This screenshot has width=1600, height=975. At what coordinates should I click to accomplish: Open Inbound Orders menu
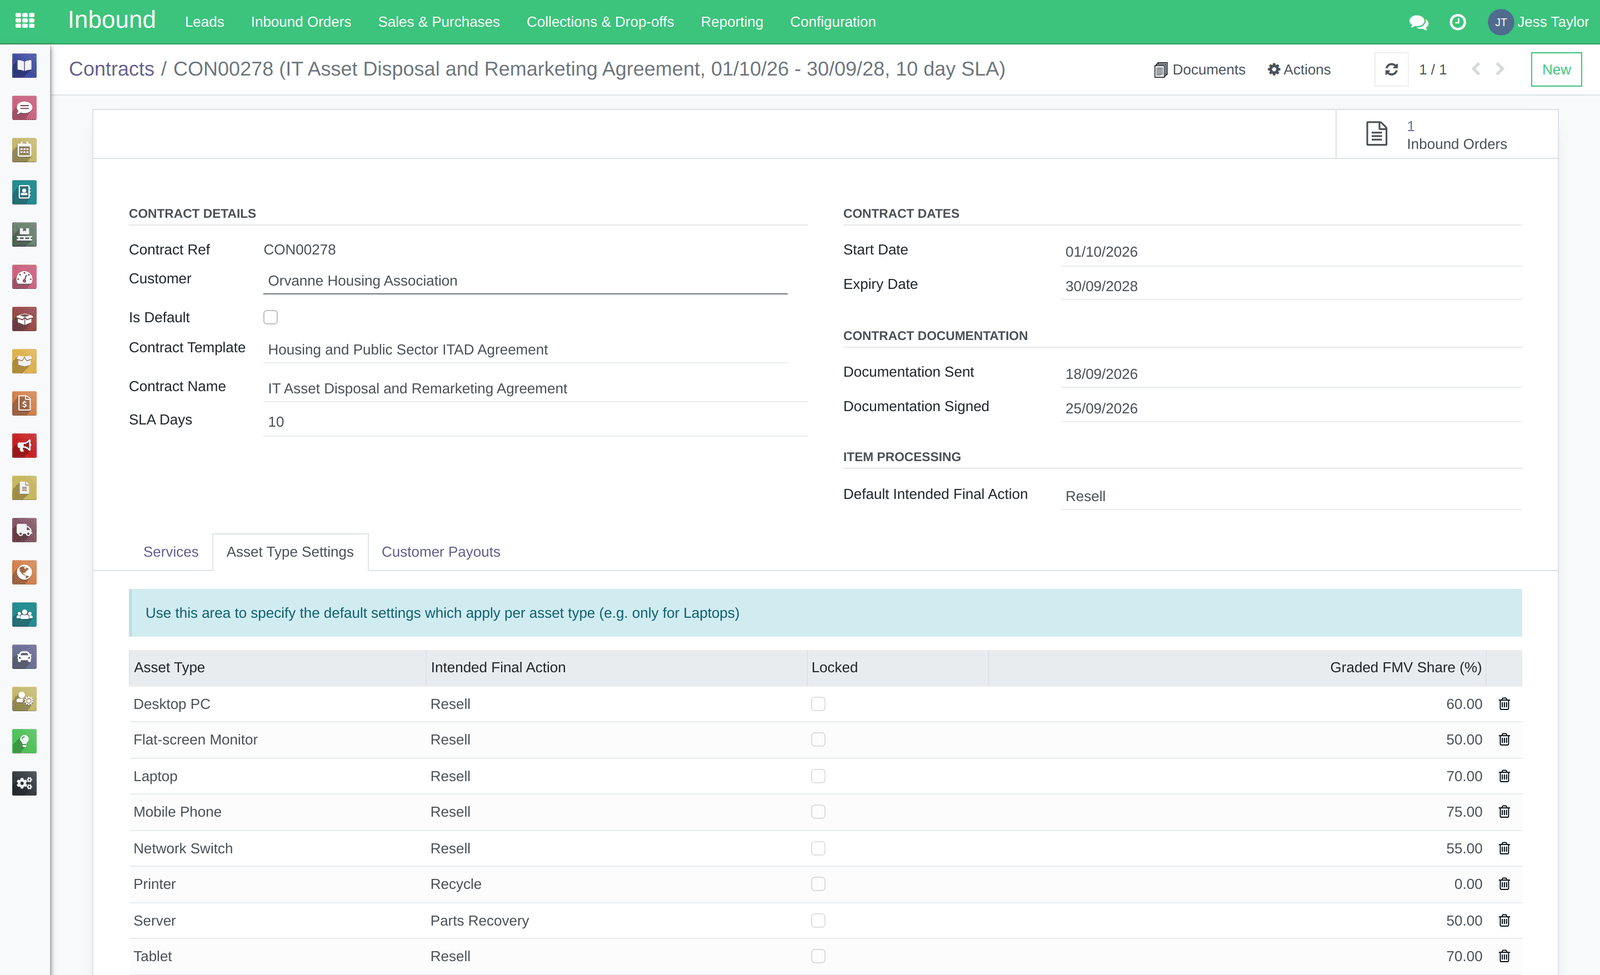pos(301,22)
